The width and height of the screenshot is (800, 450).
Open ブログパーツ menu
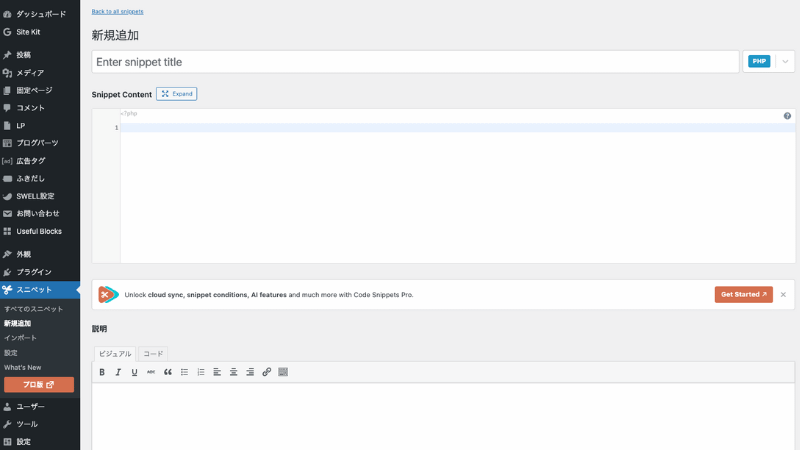click(x=40, y=143)
